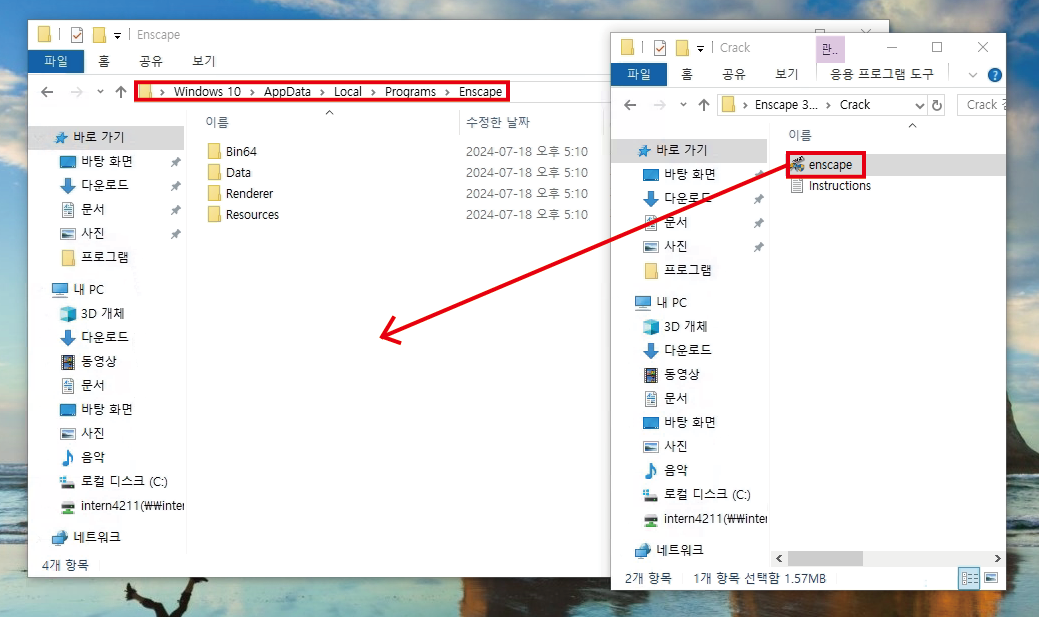
Task: Select 프로그램 folder in Crack window sidebar
Action: click(x=678, y=270)
